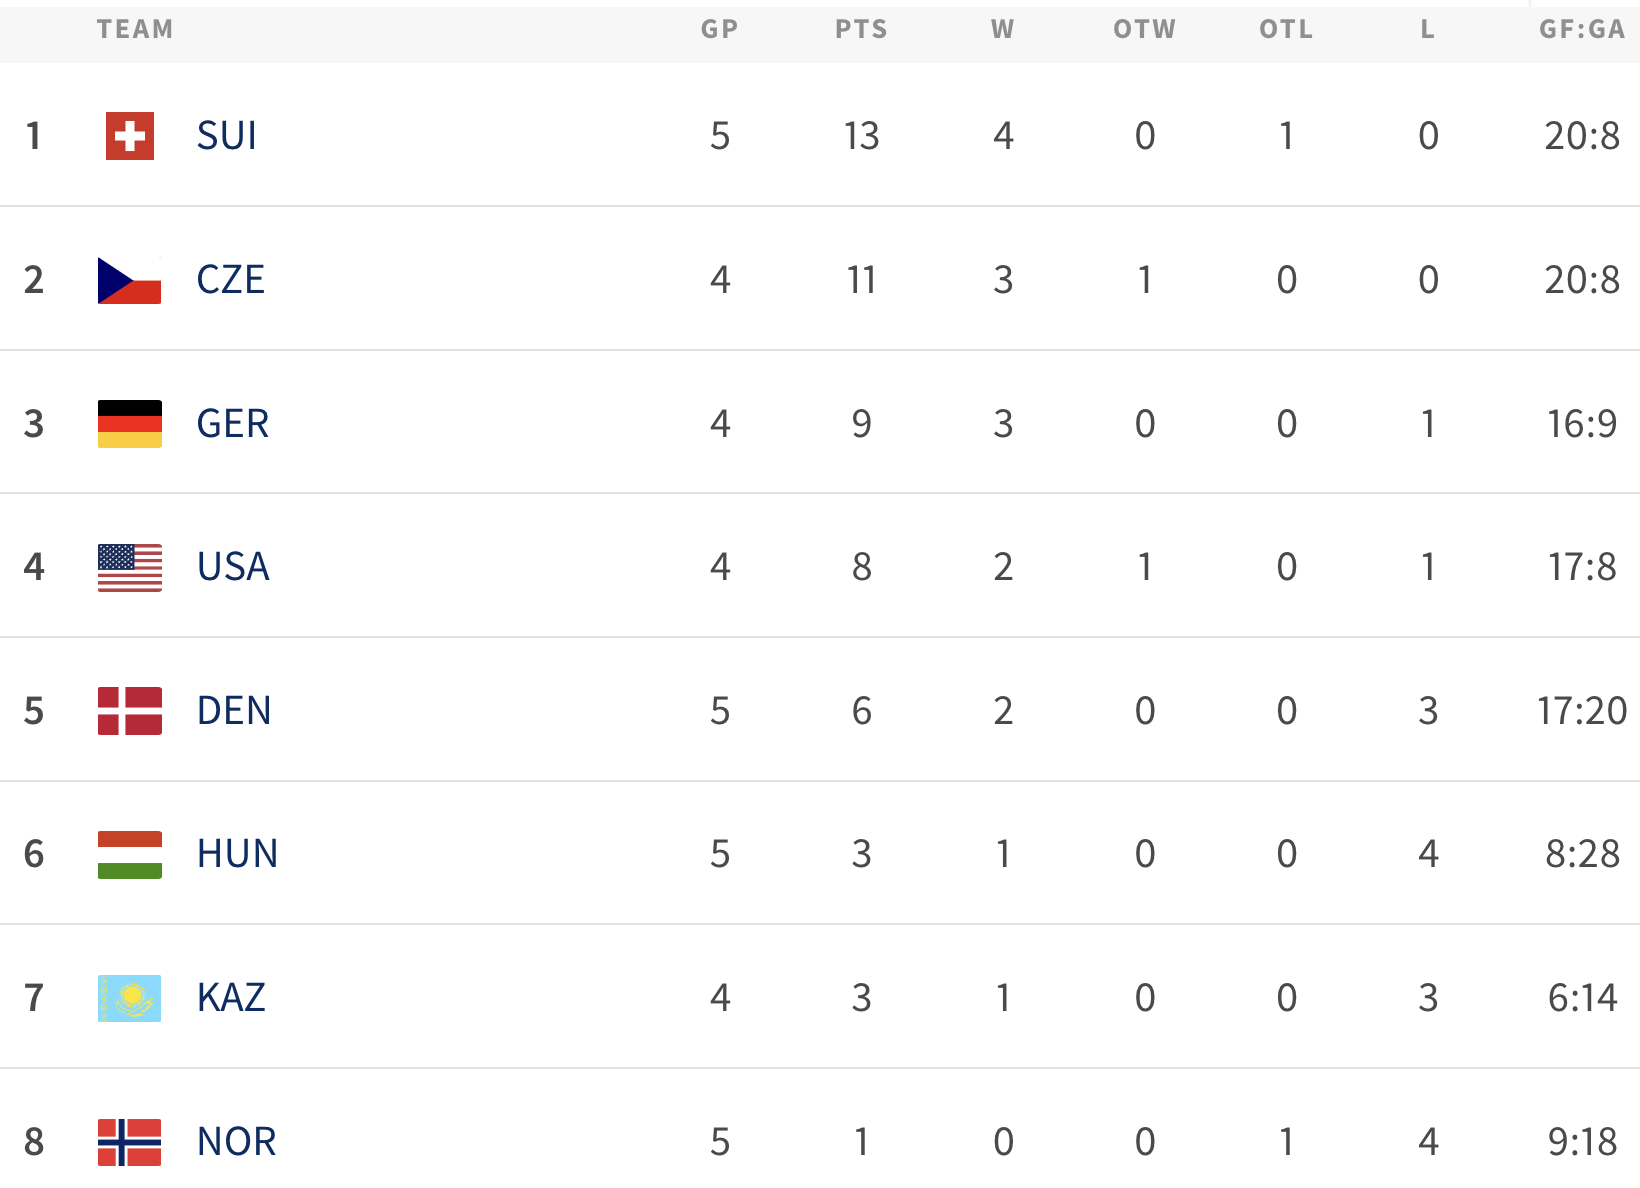Click the OTW column header

click(x=1145, y=30)
